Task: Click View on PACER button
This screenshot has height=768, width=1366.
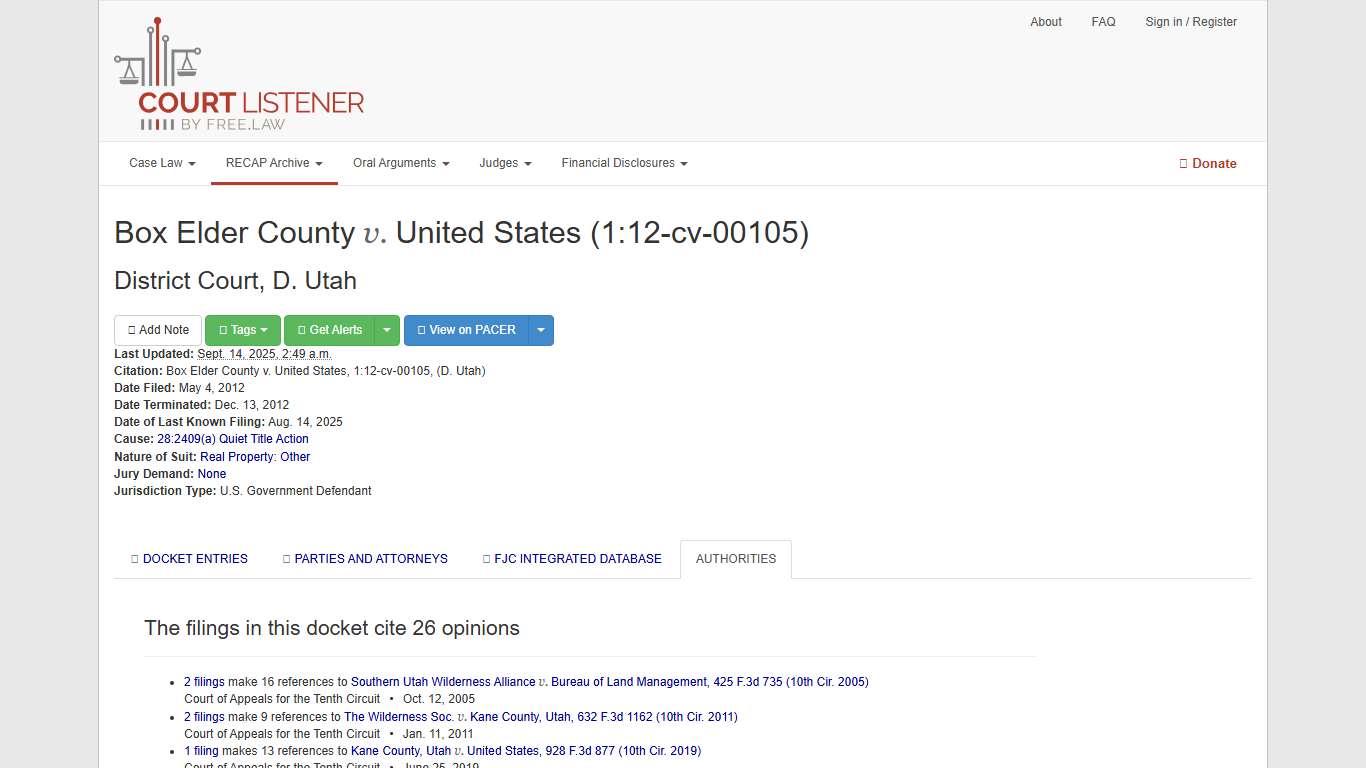Action: pyautogui.click(x=466, y=330)
